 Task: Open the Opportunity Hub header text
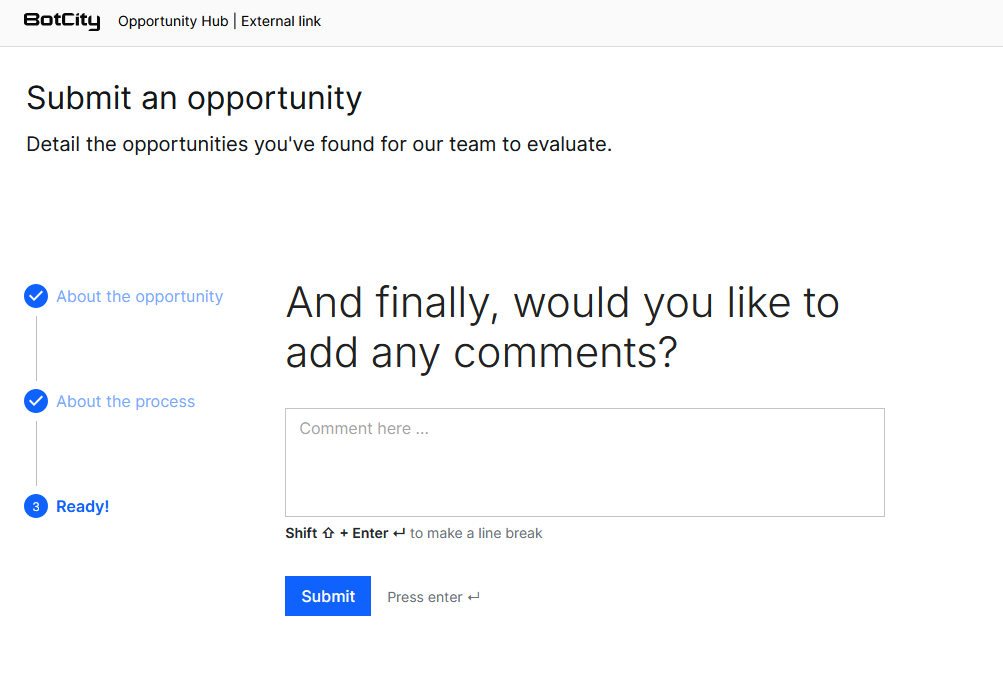[x=172, y=21]
